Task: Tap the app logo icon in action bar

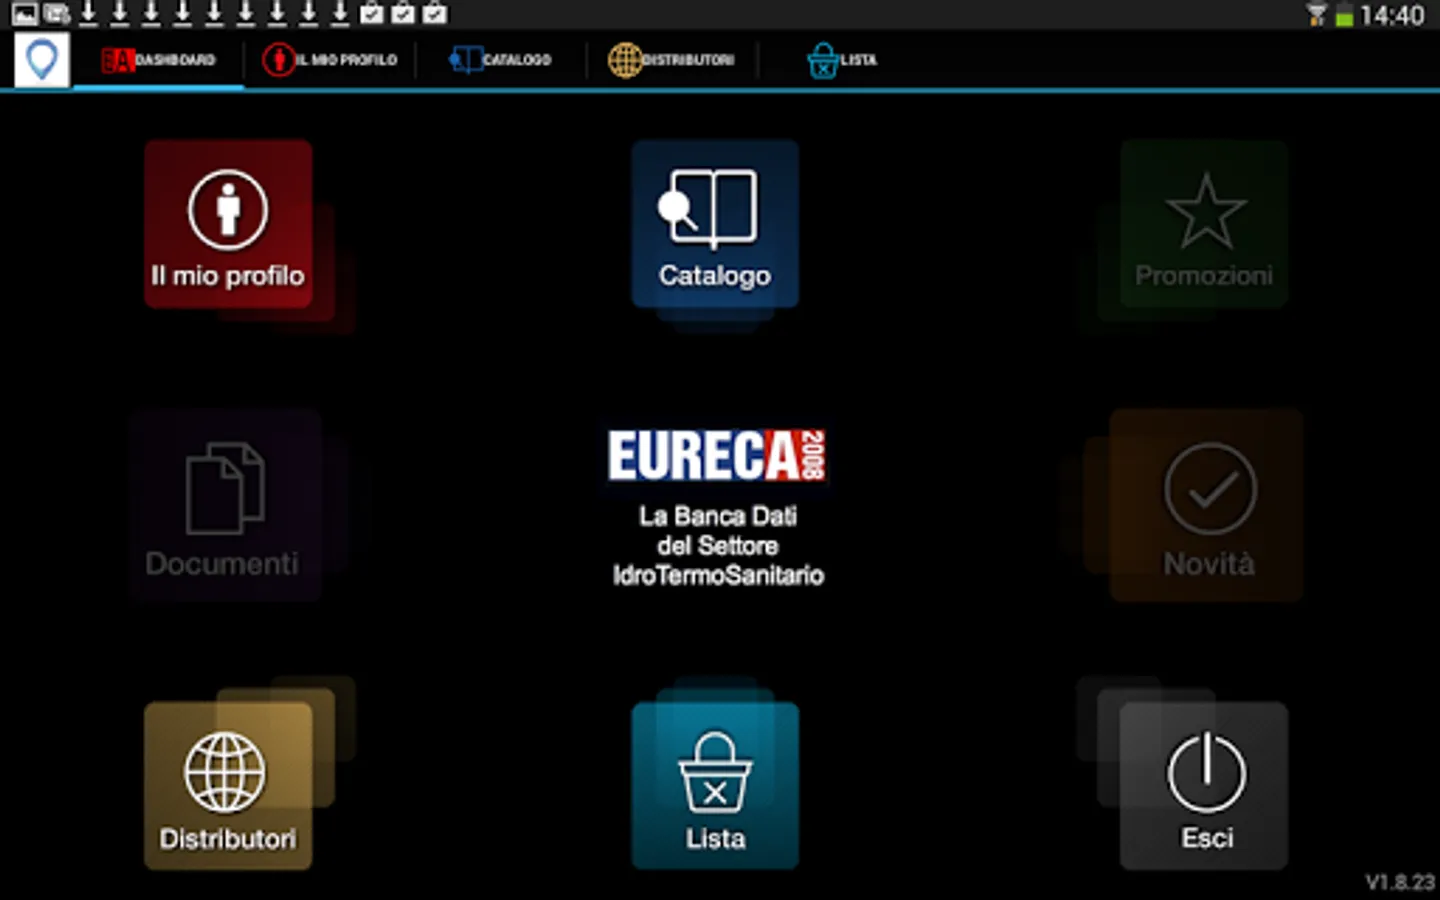Action: [x=42, y=60]
